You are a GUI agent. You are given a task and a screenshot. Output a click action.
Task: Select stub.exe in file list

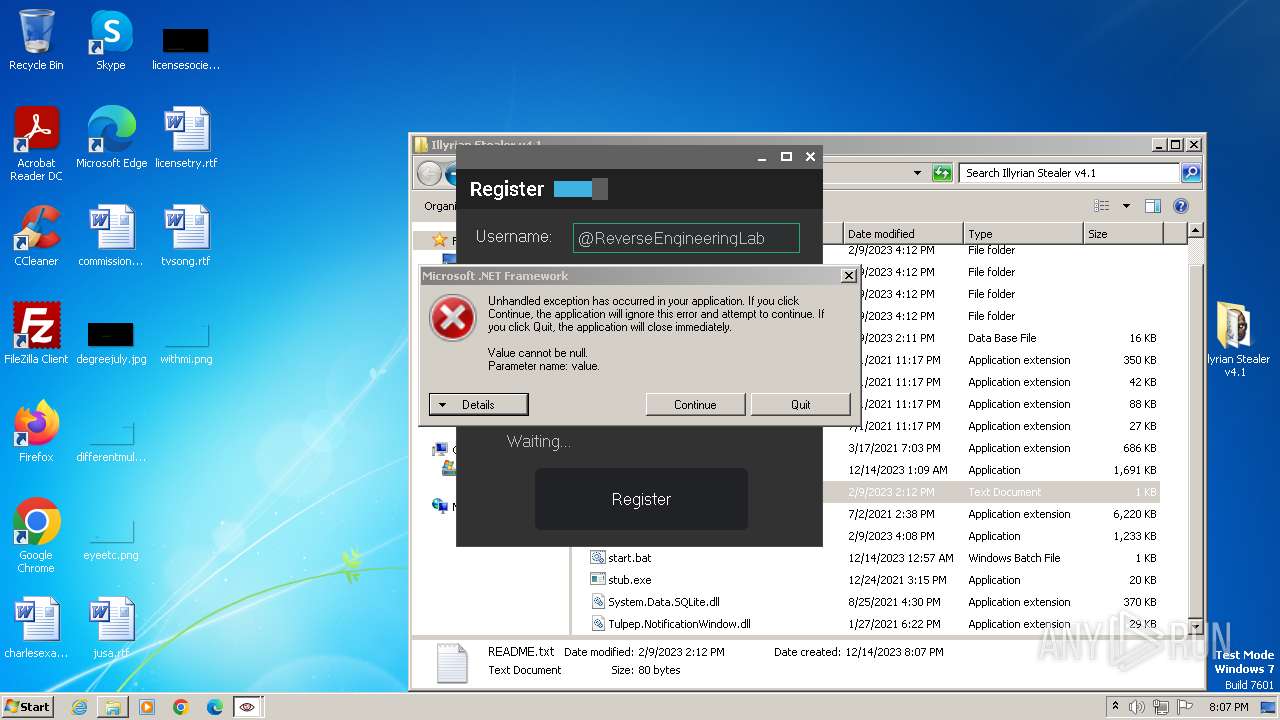coord(629,580)
